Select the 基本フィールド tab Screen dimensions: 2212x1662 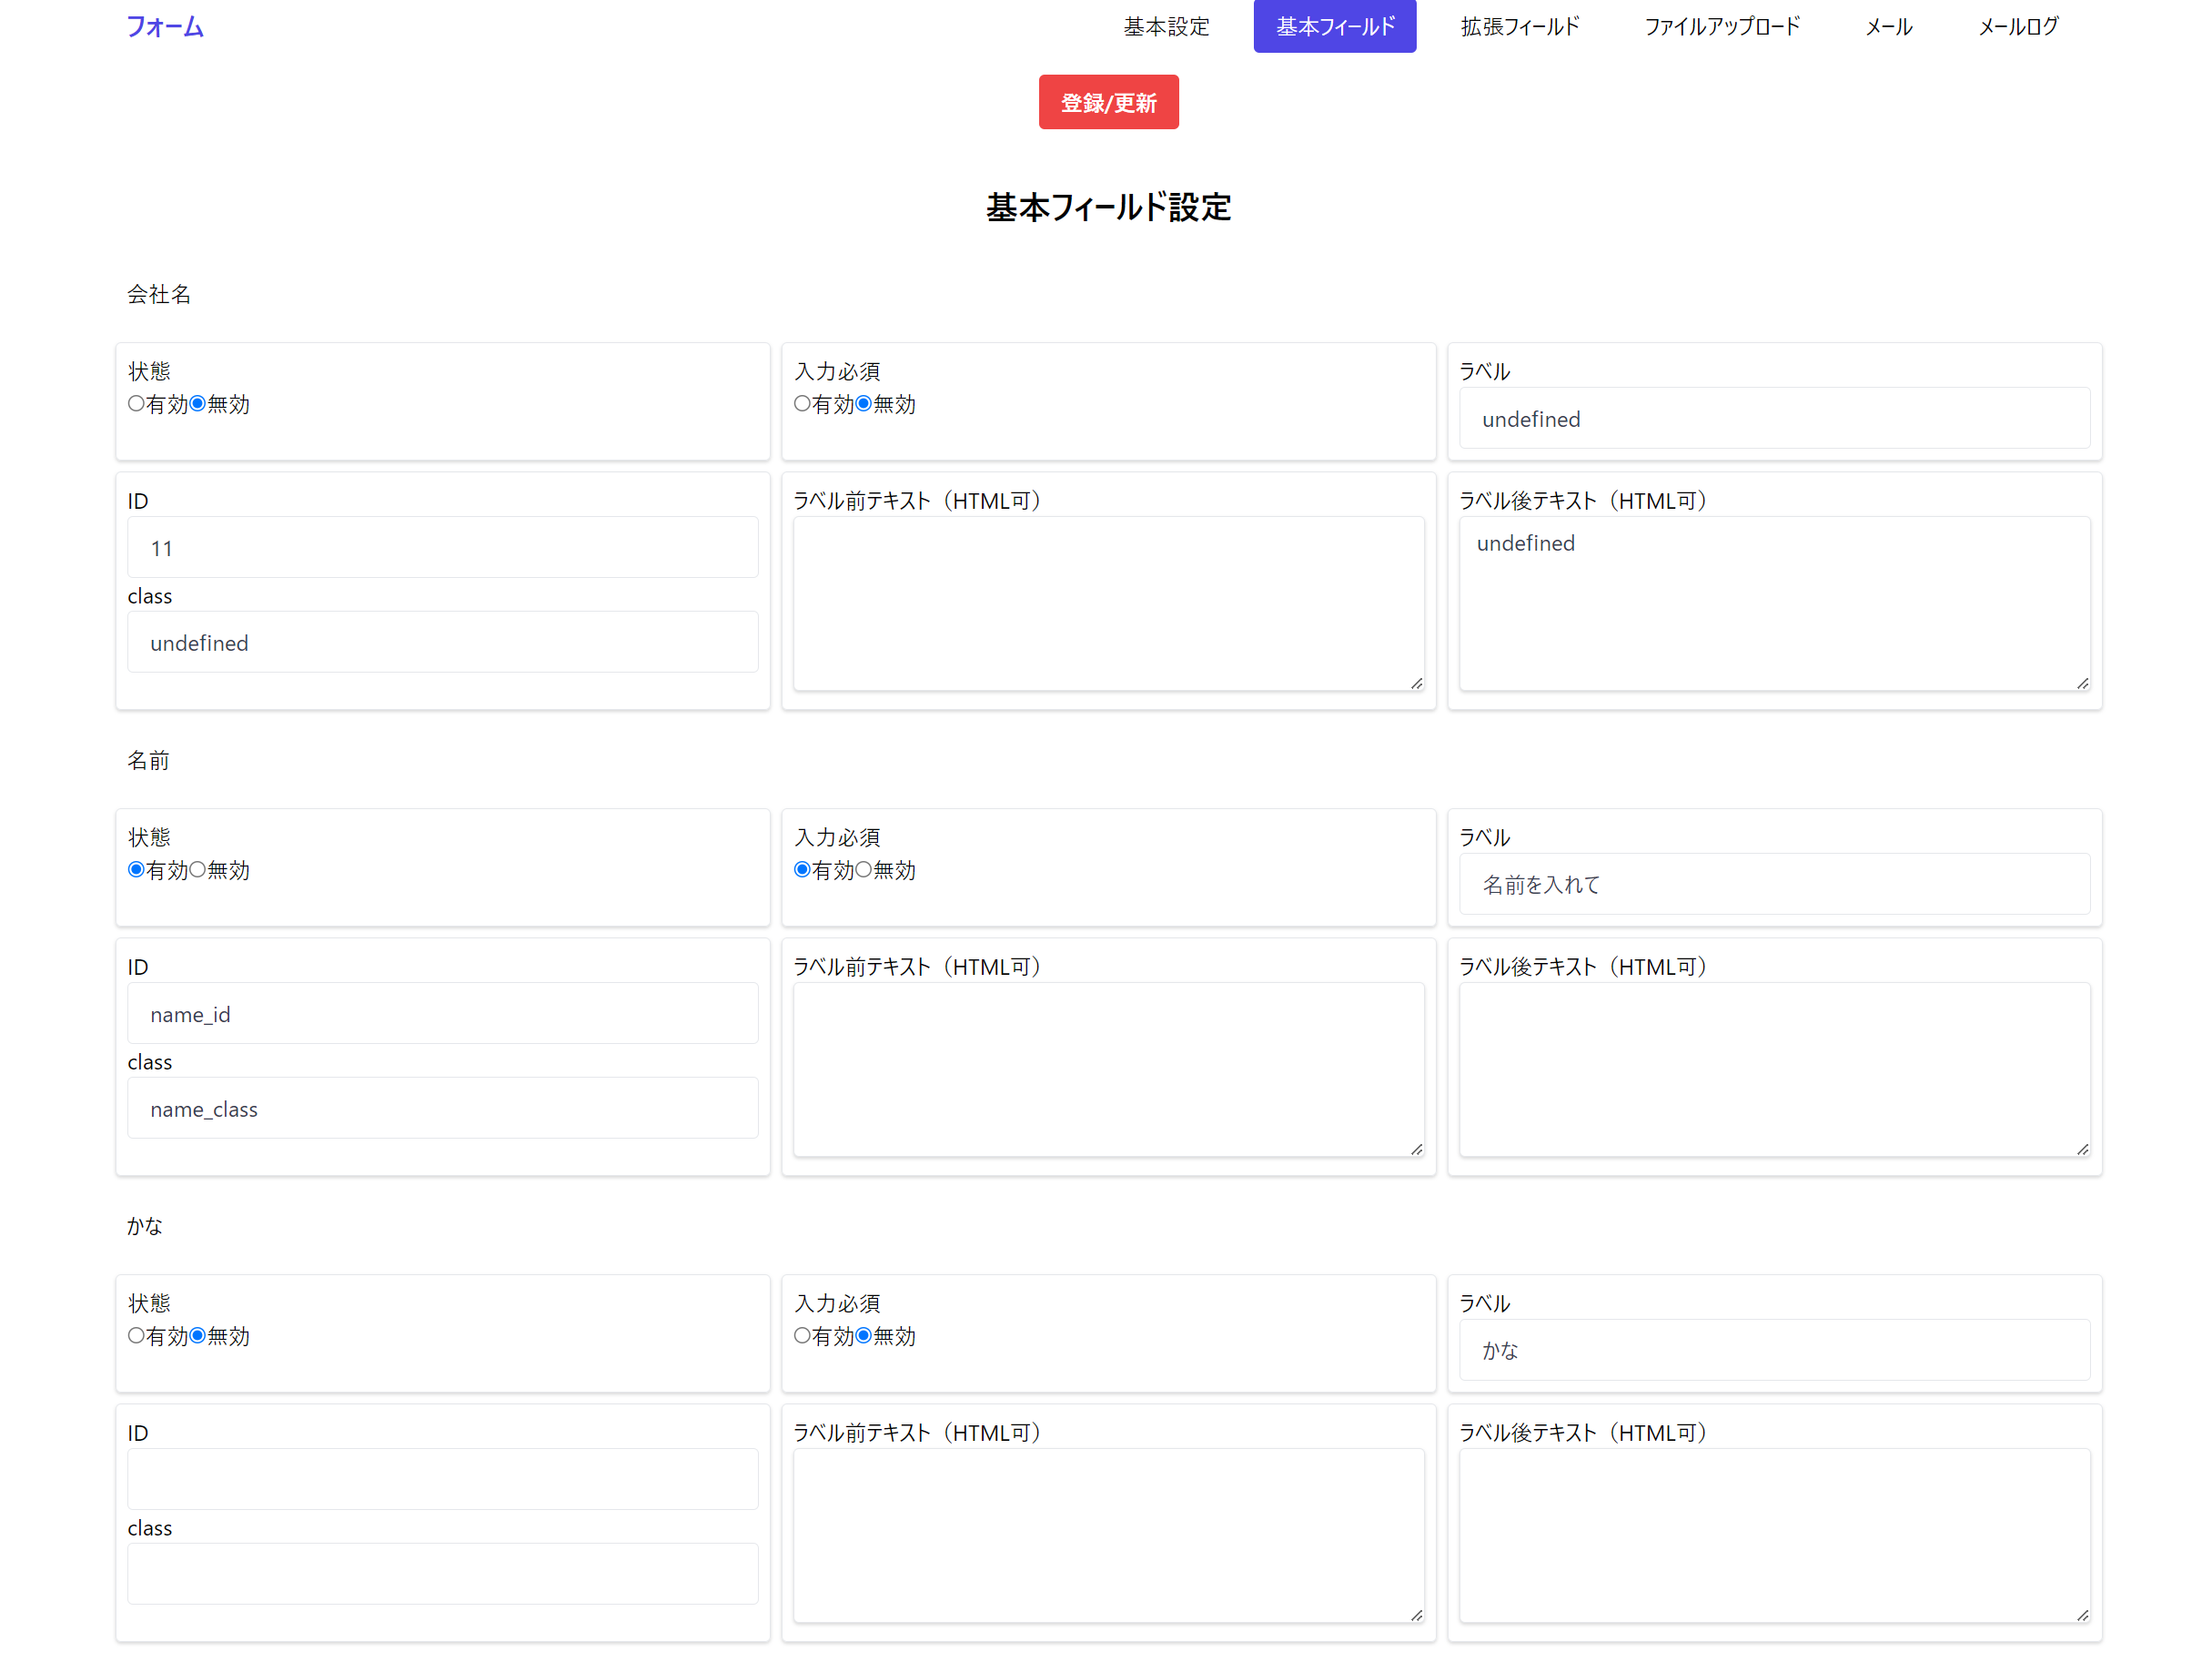pyautogui.click(x=1335, y=27)
